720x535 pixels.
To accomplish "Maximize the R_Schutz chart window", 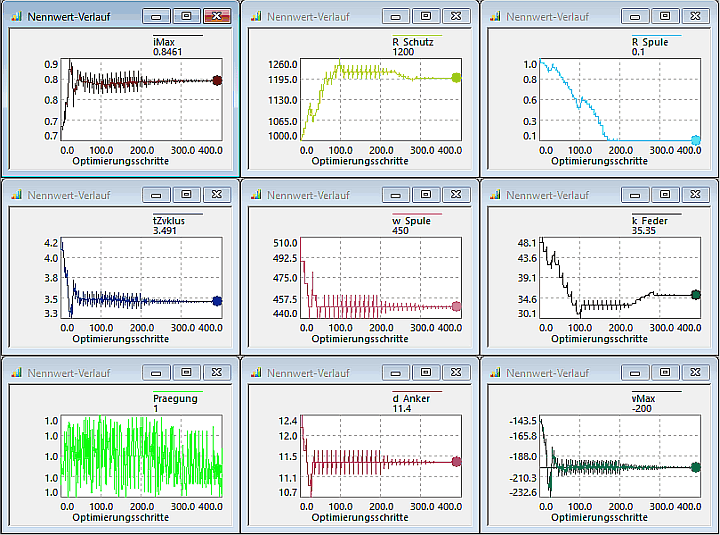I will pos(426,16).
